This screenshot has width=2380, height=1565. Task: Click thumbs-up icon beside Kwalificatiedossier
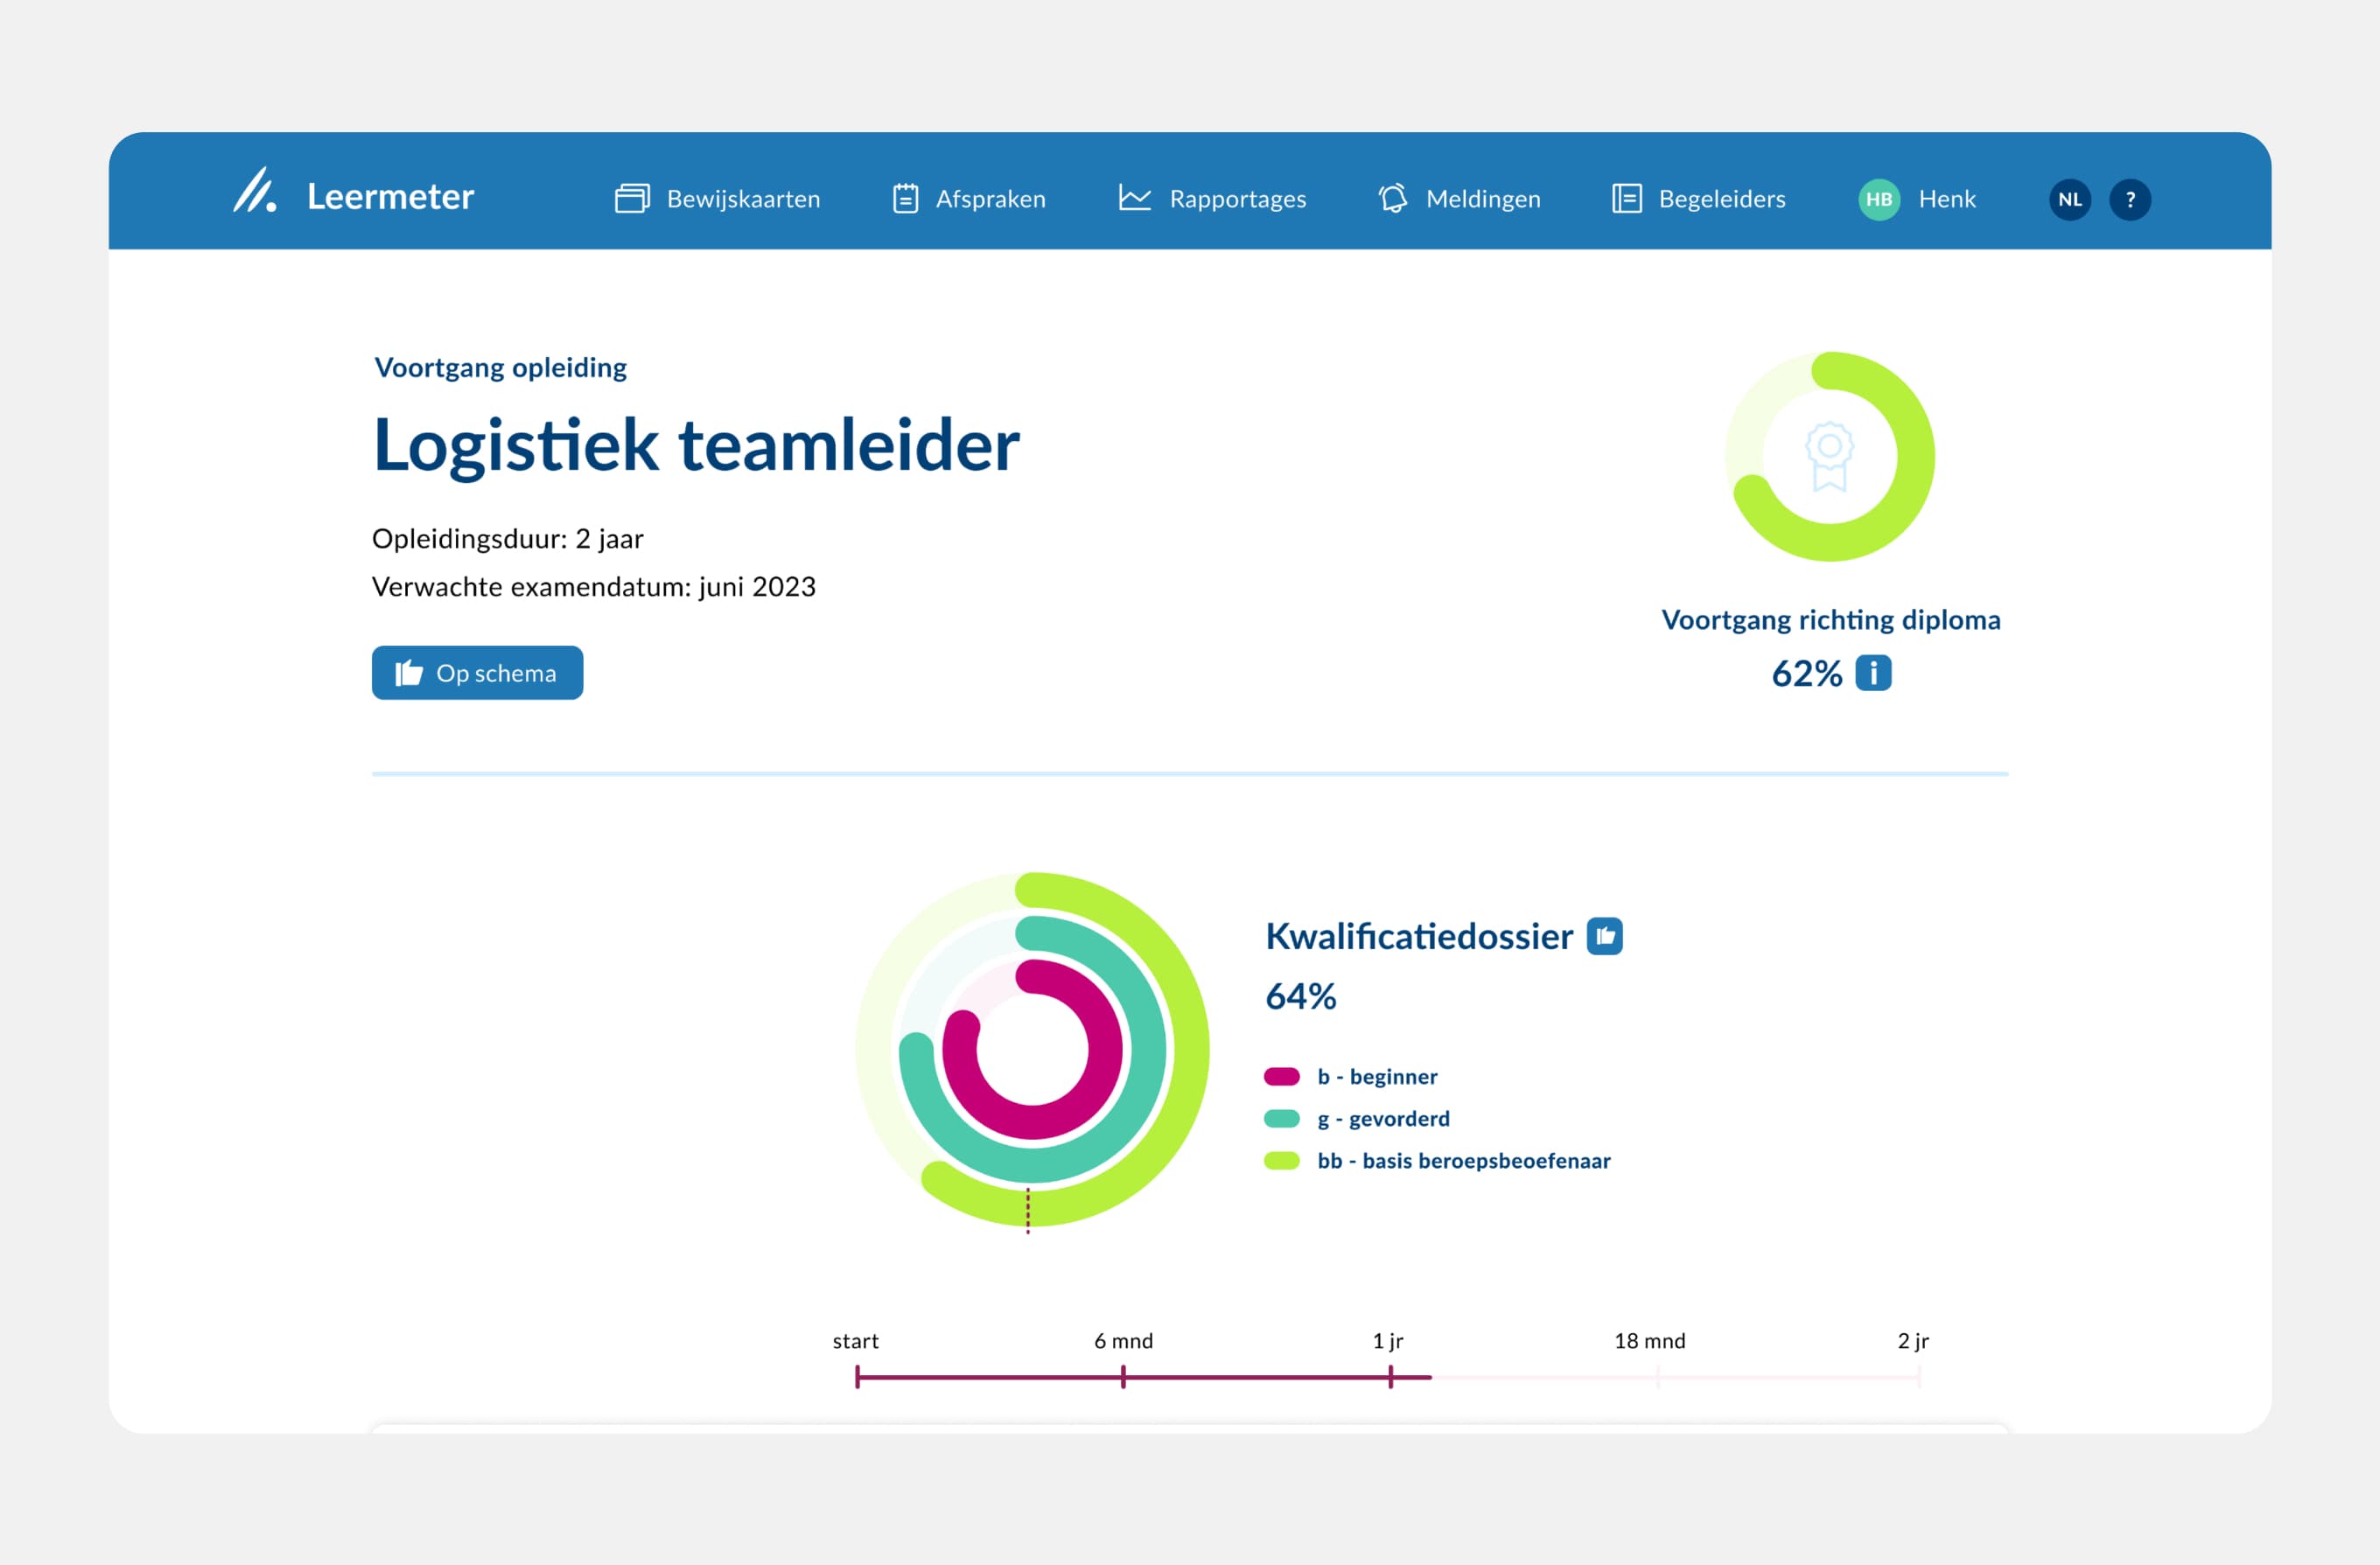coord(1604,936)
